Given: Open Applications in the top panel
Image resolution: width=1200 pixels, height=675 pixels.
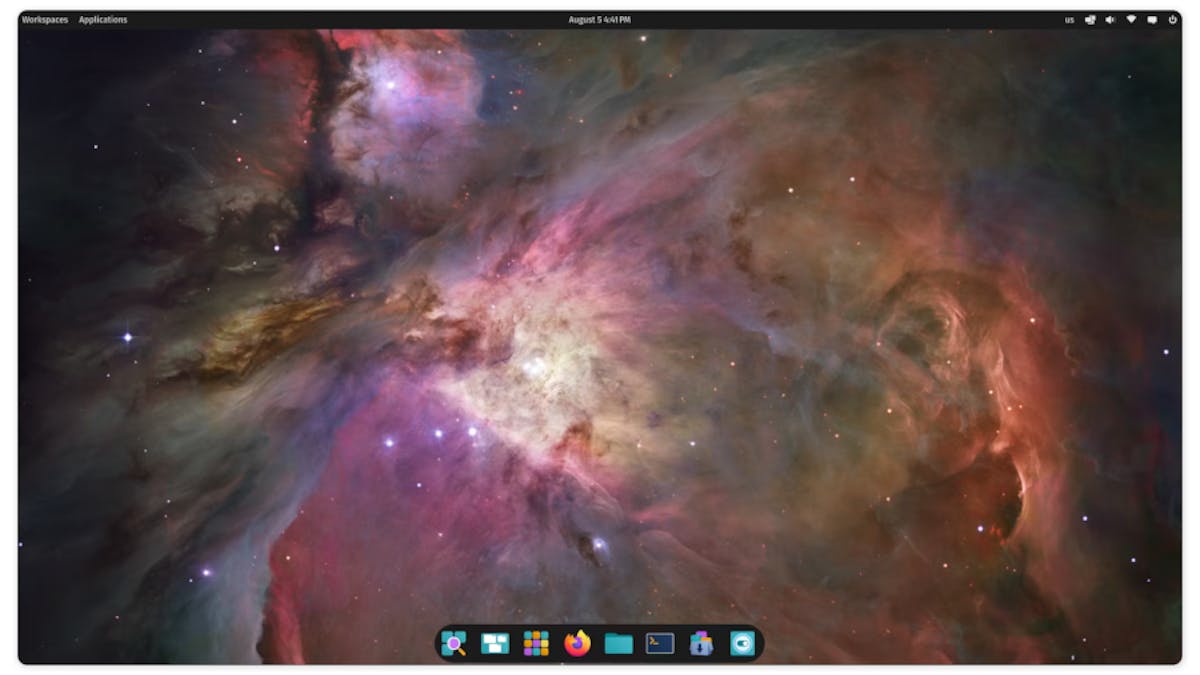Looking at the screenshot, I should click(x=103, y=20).
